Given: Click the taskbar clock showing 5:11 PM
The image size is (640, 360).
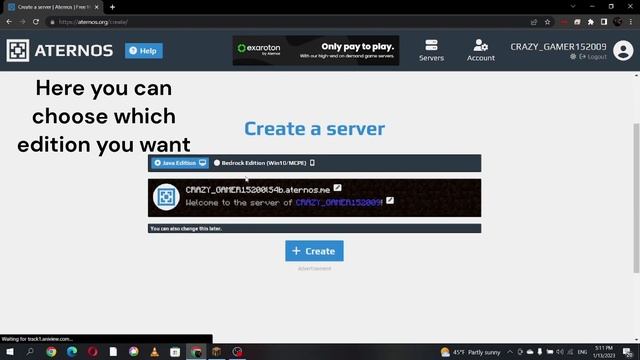Looking at the screenshot, I should [604, 352].
